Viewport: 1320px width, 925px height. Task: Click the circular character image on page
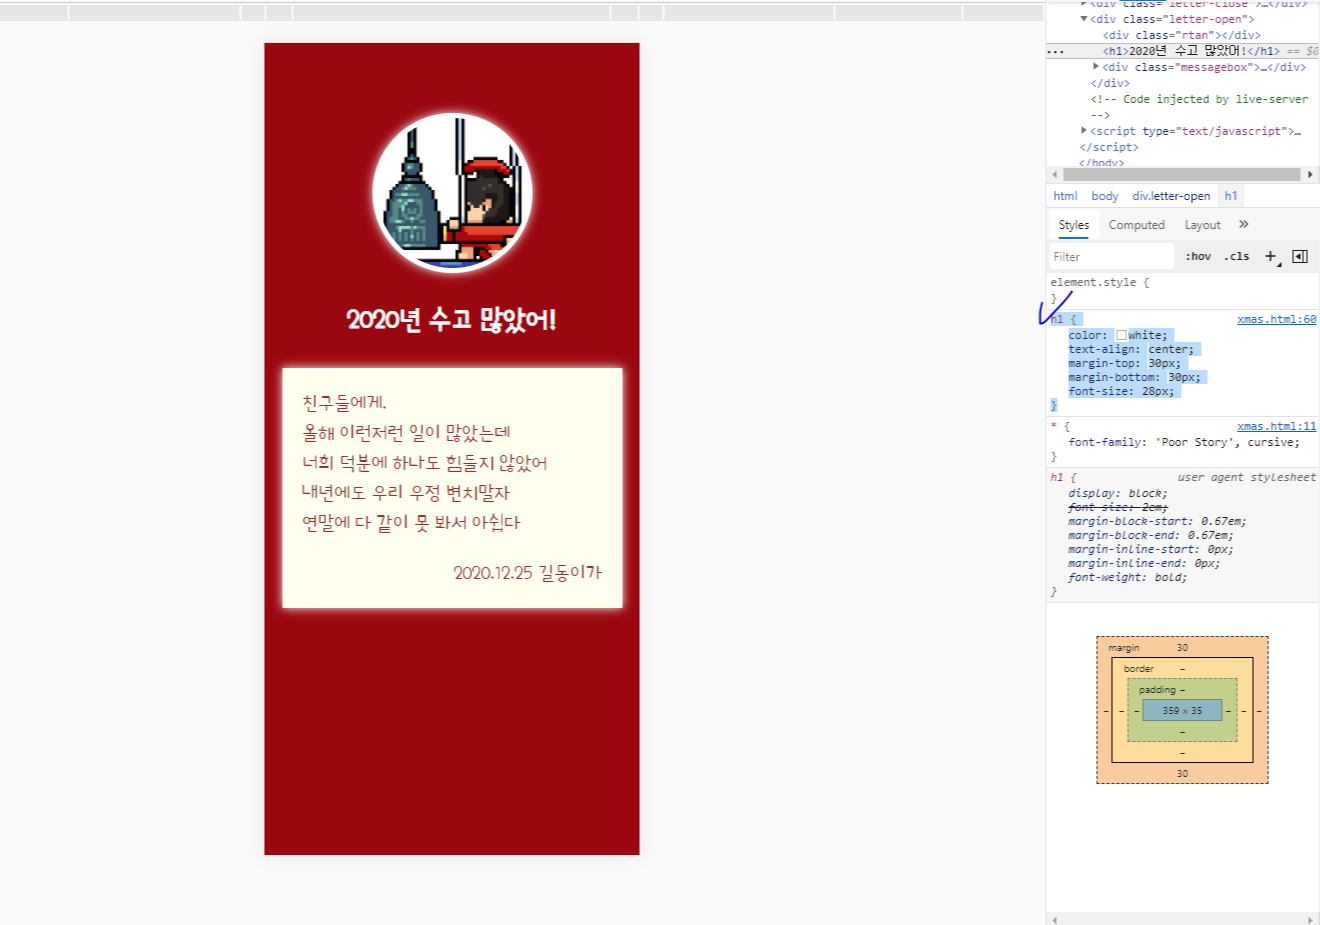tap(452, 193)
